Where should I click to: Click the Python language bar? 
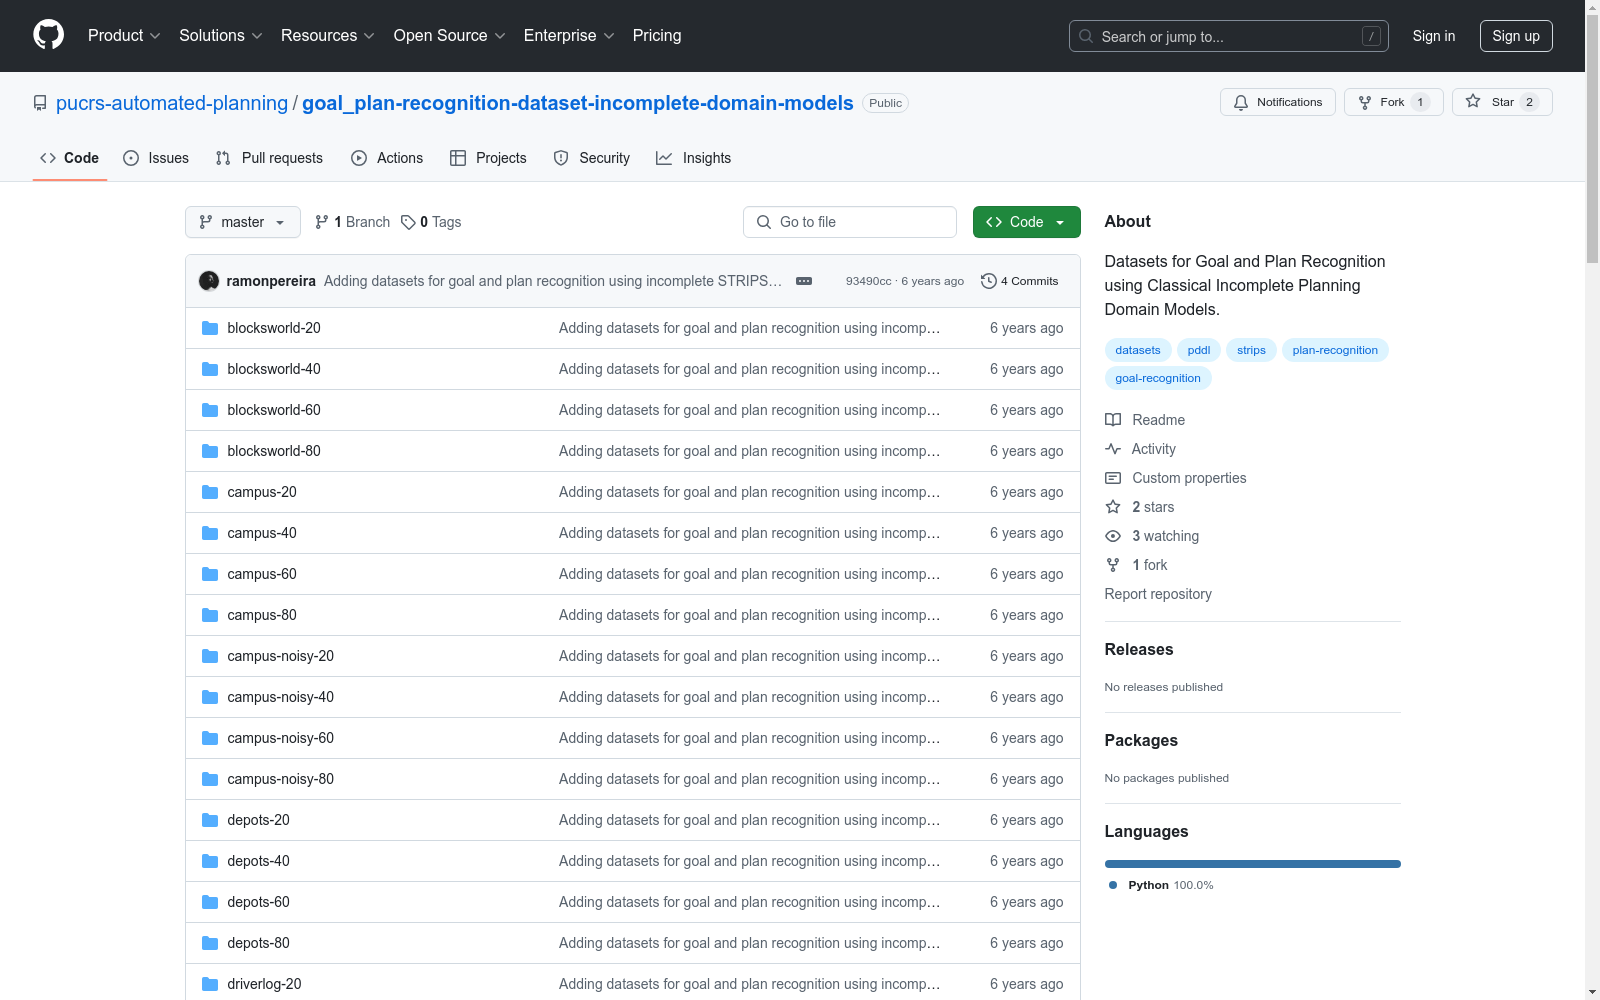tap(1253, 864)
